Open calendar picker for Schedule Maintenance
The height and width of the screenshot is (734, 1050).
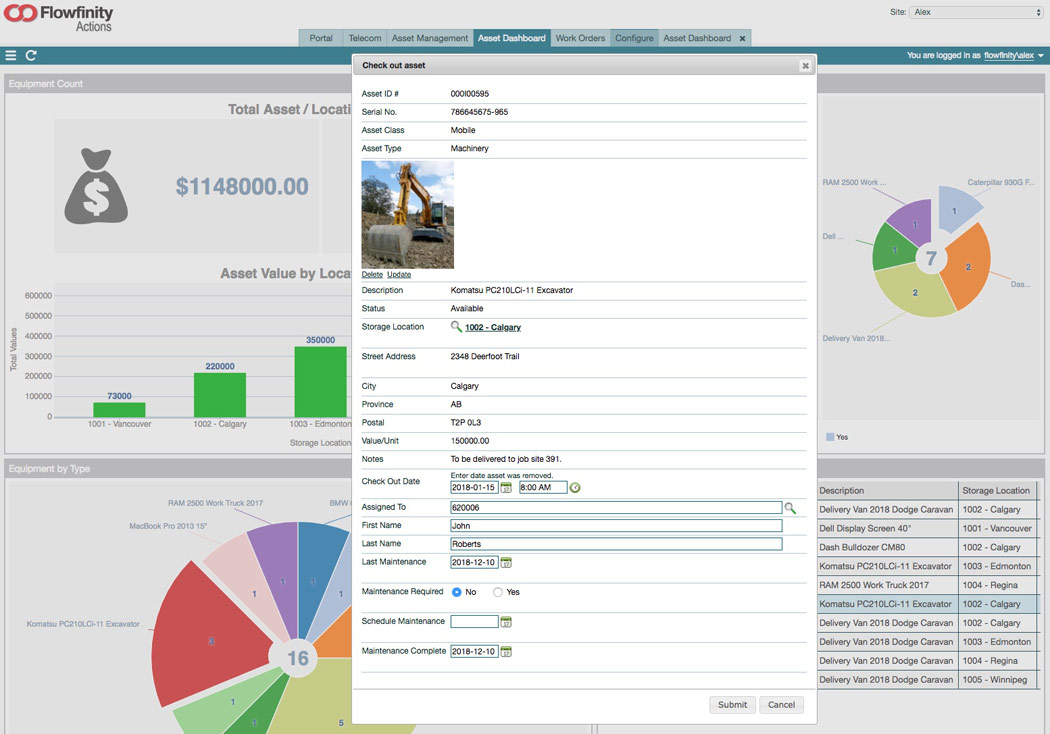pos(506,622)
